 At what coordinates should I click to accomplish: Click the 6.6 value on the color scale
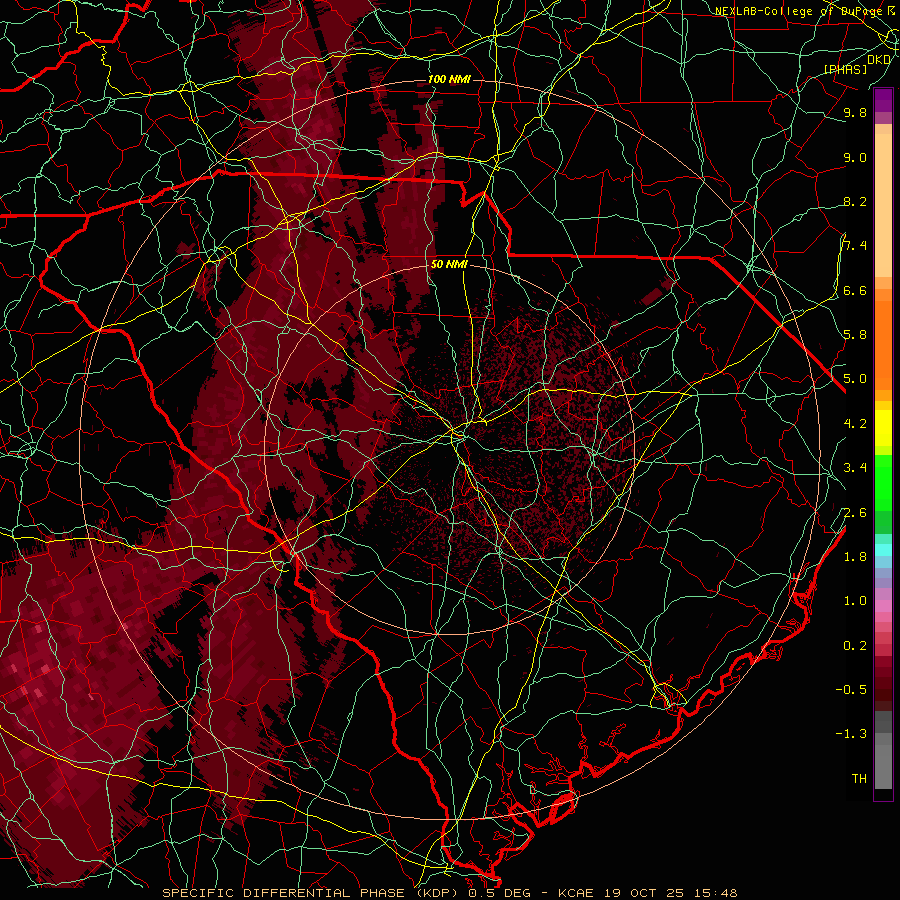pos(855,290)
